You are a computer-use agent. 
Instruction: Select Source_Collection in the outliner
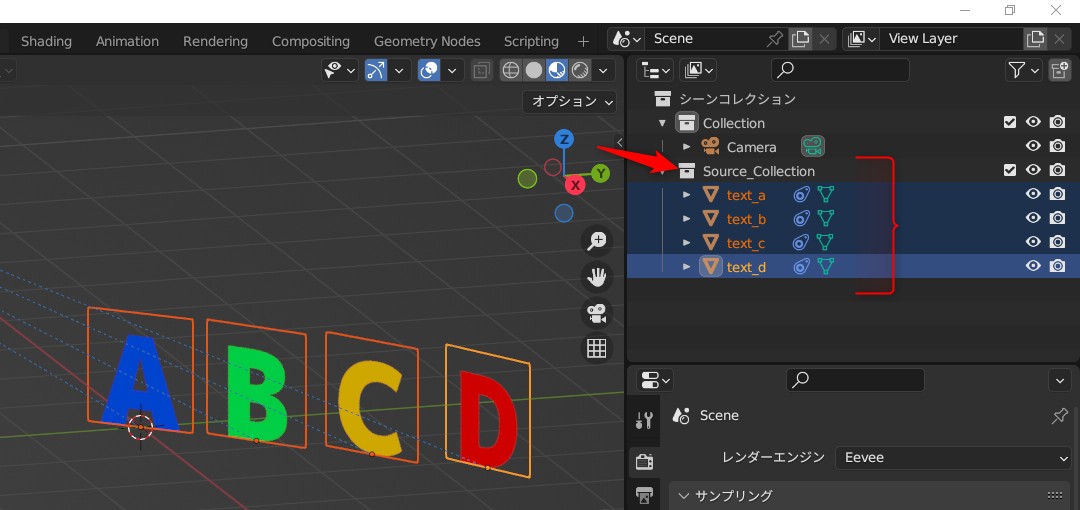pos(758,171)
